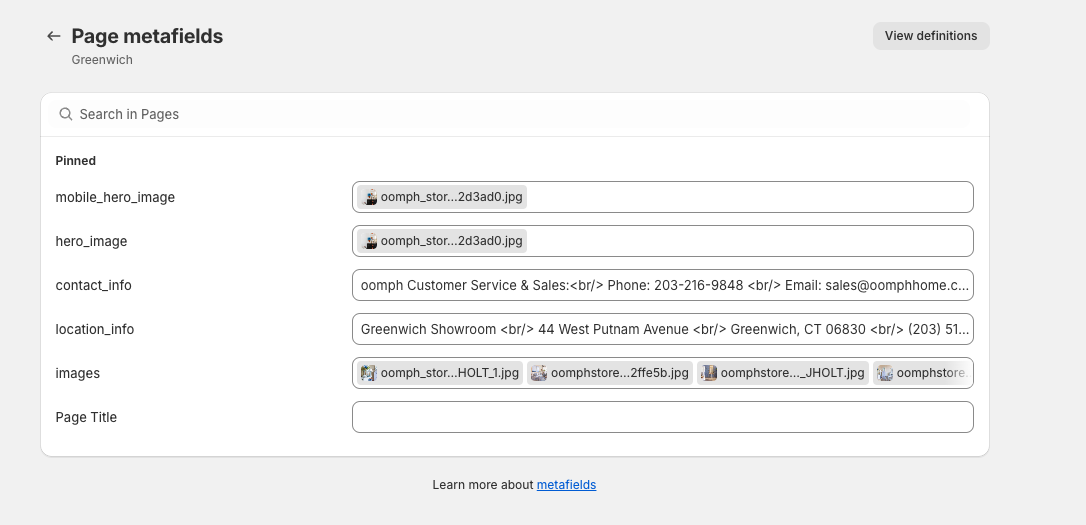Select the fourth, cut-off image chip
This screenshot has height=525, width=1086.
click(922, 373)
